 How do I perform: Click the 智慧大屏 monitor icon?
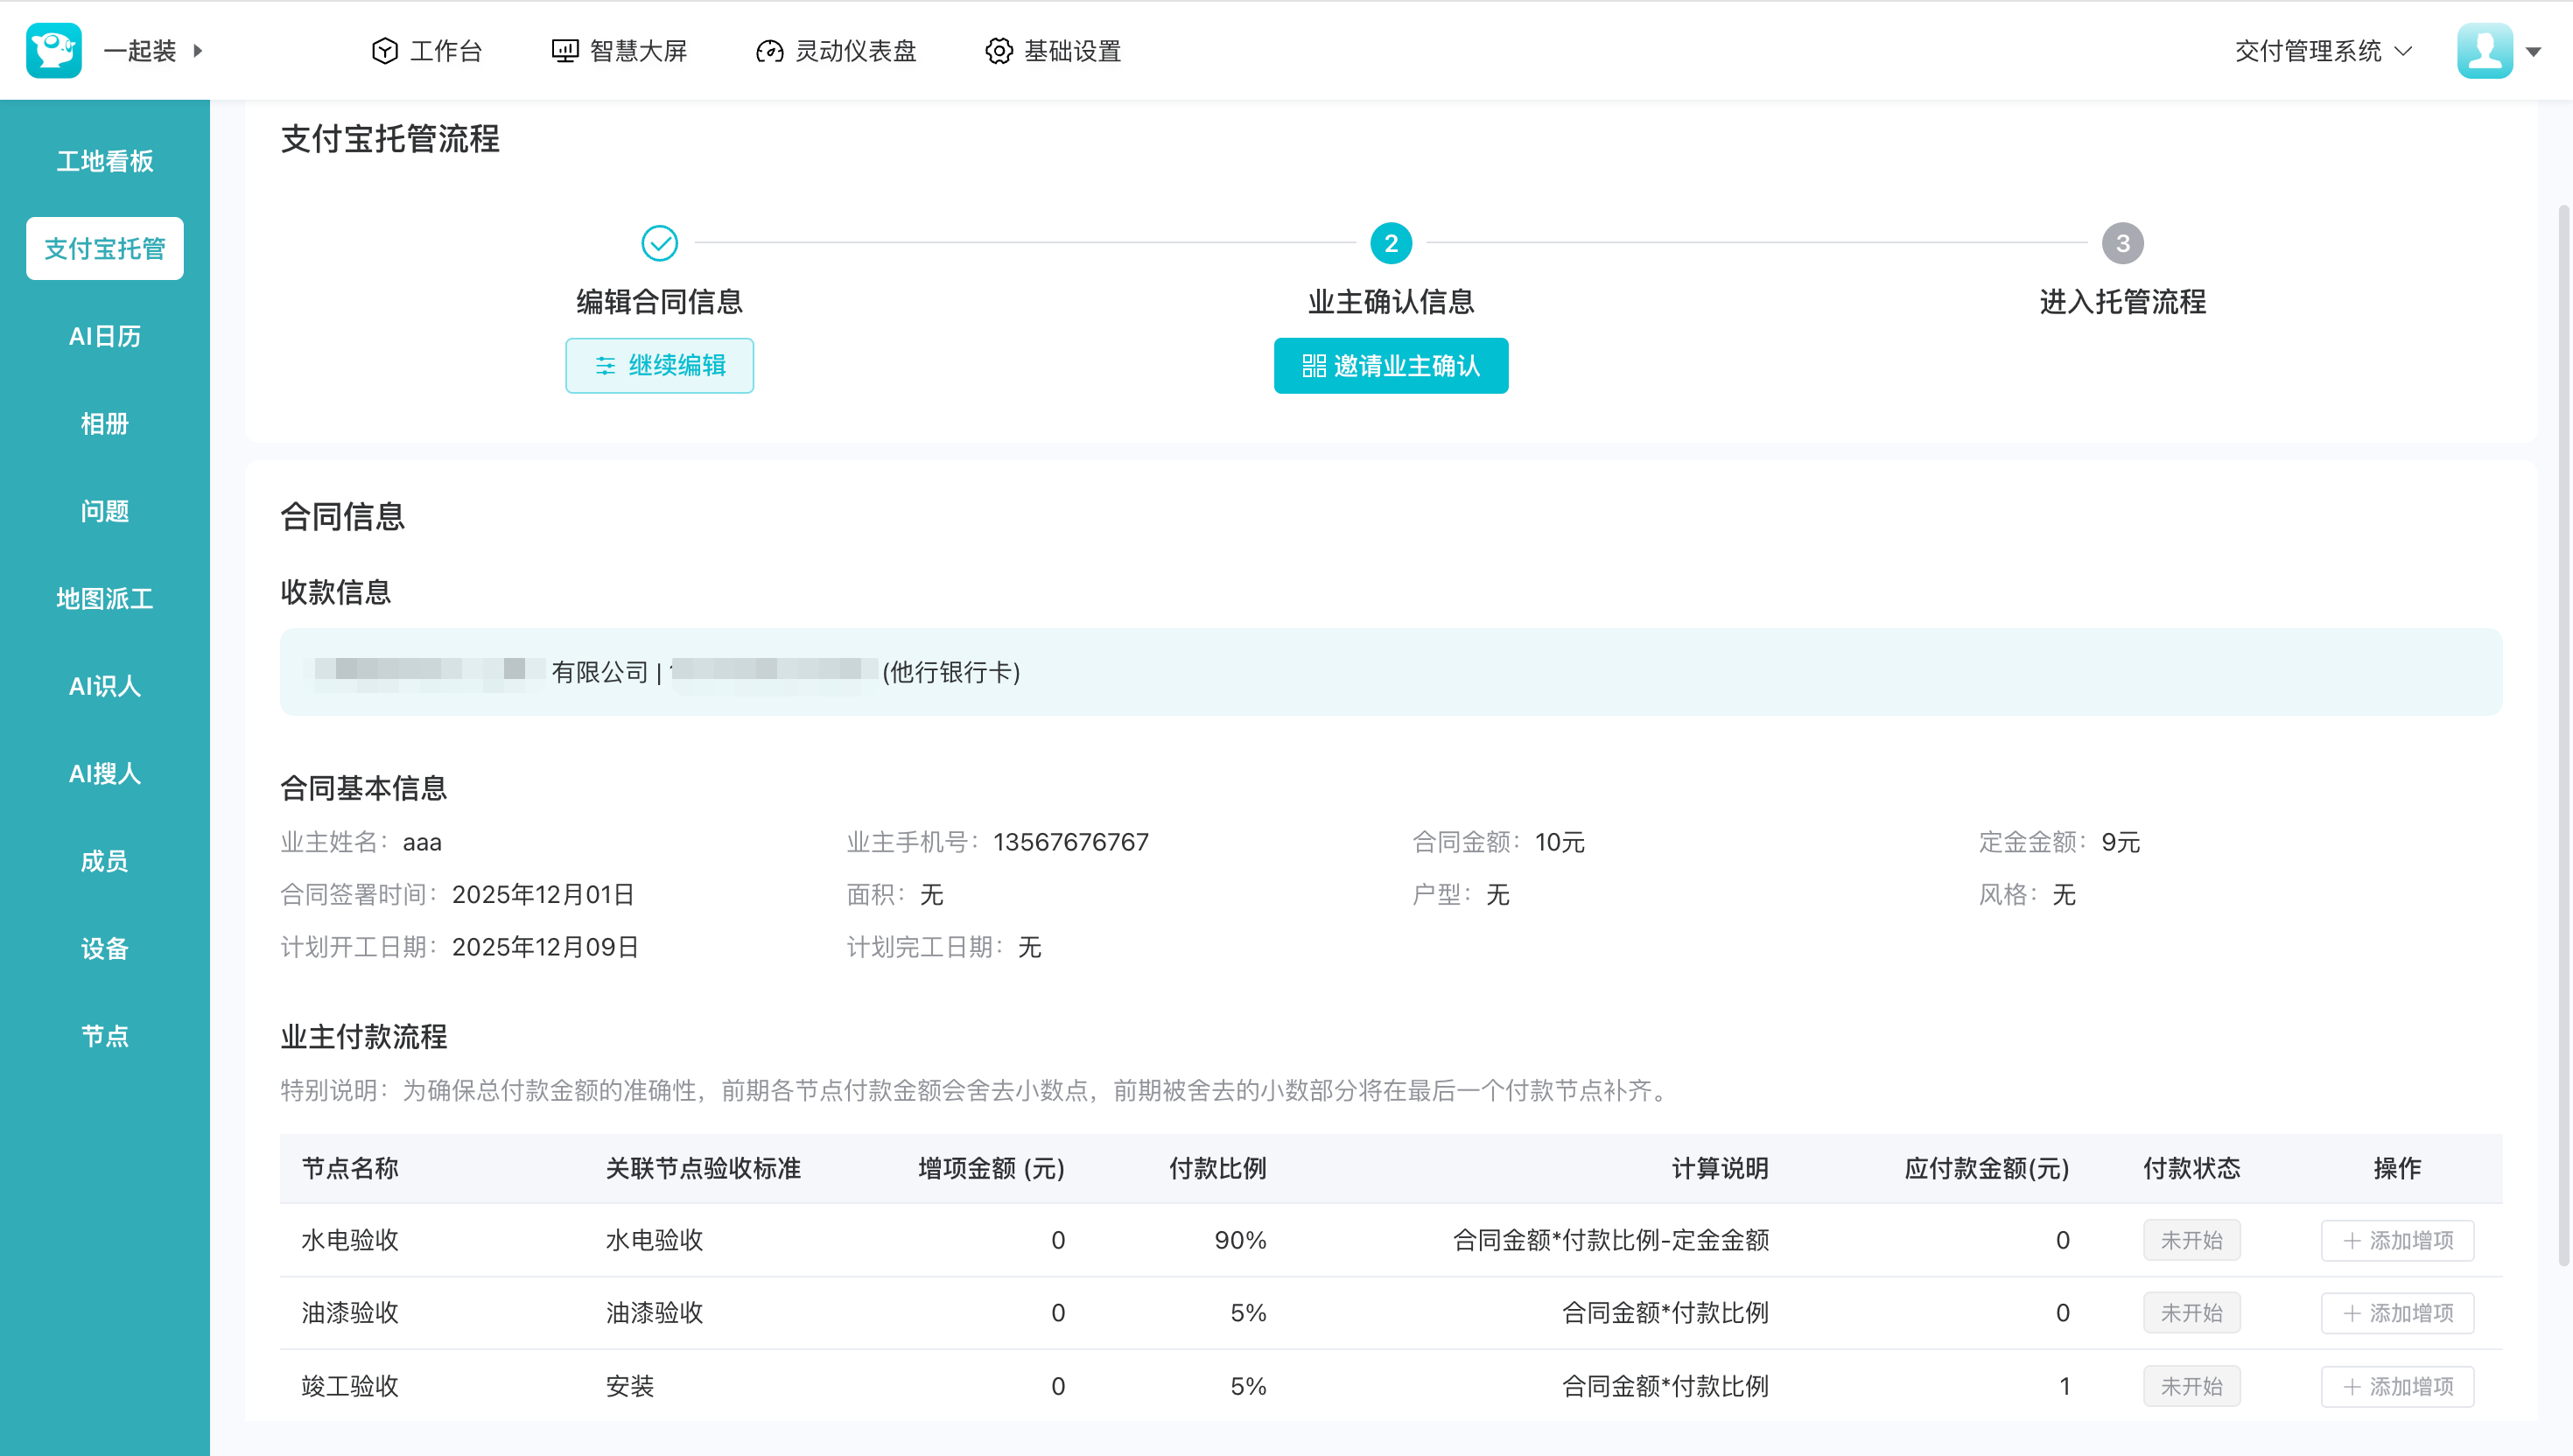[x=565, y=51]
